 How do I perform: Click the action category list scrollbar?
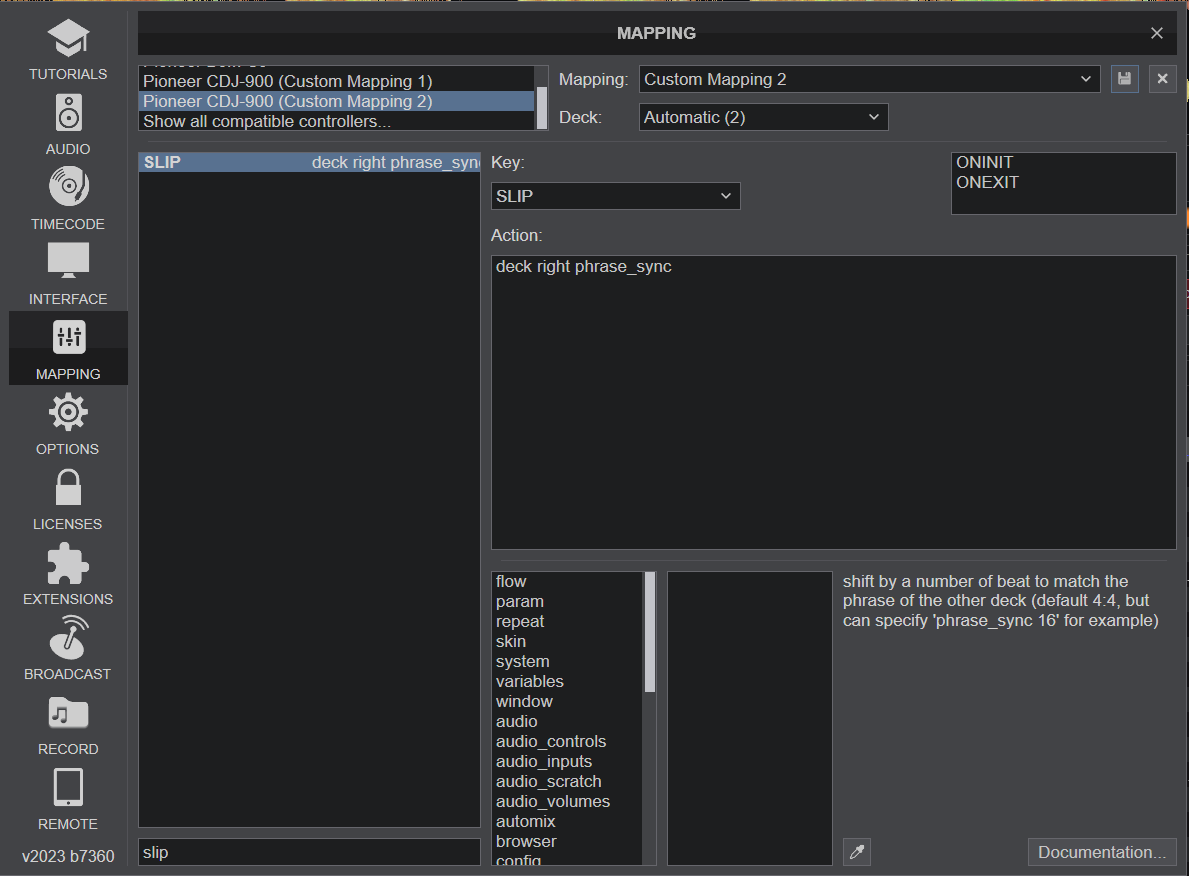(649, 632)
